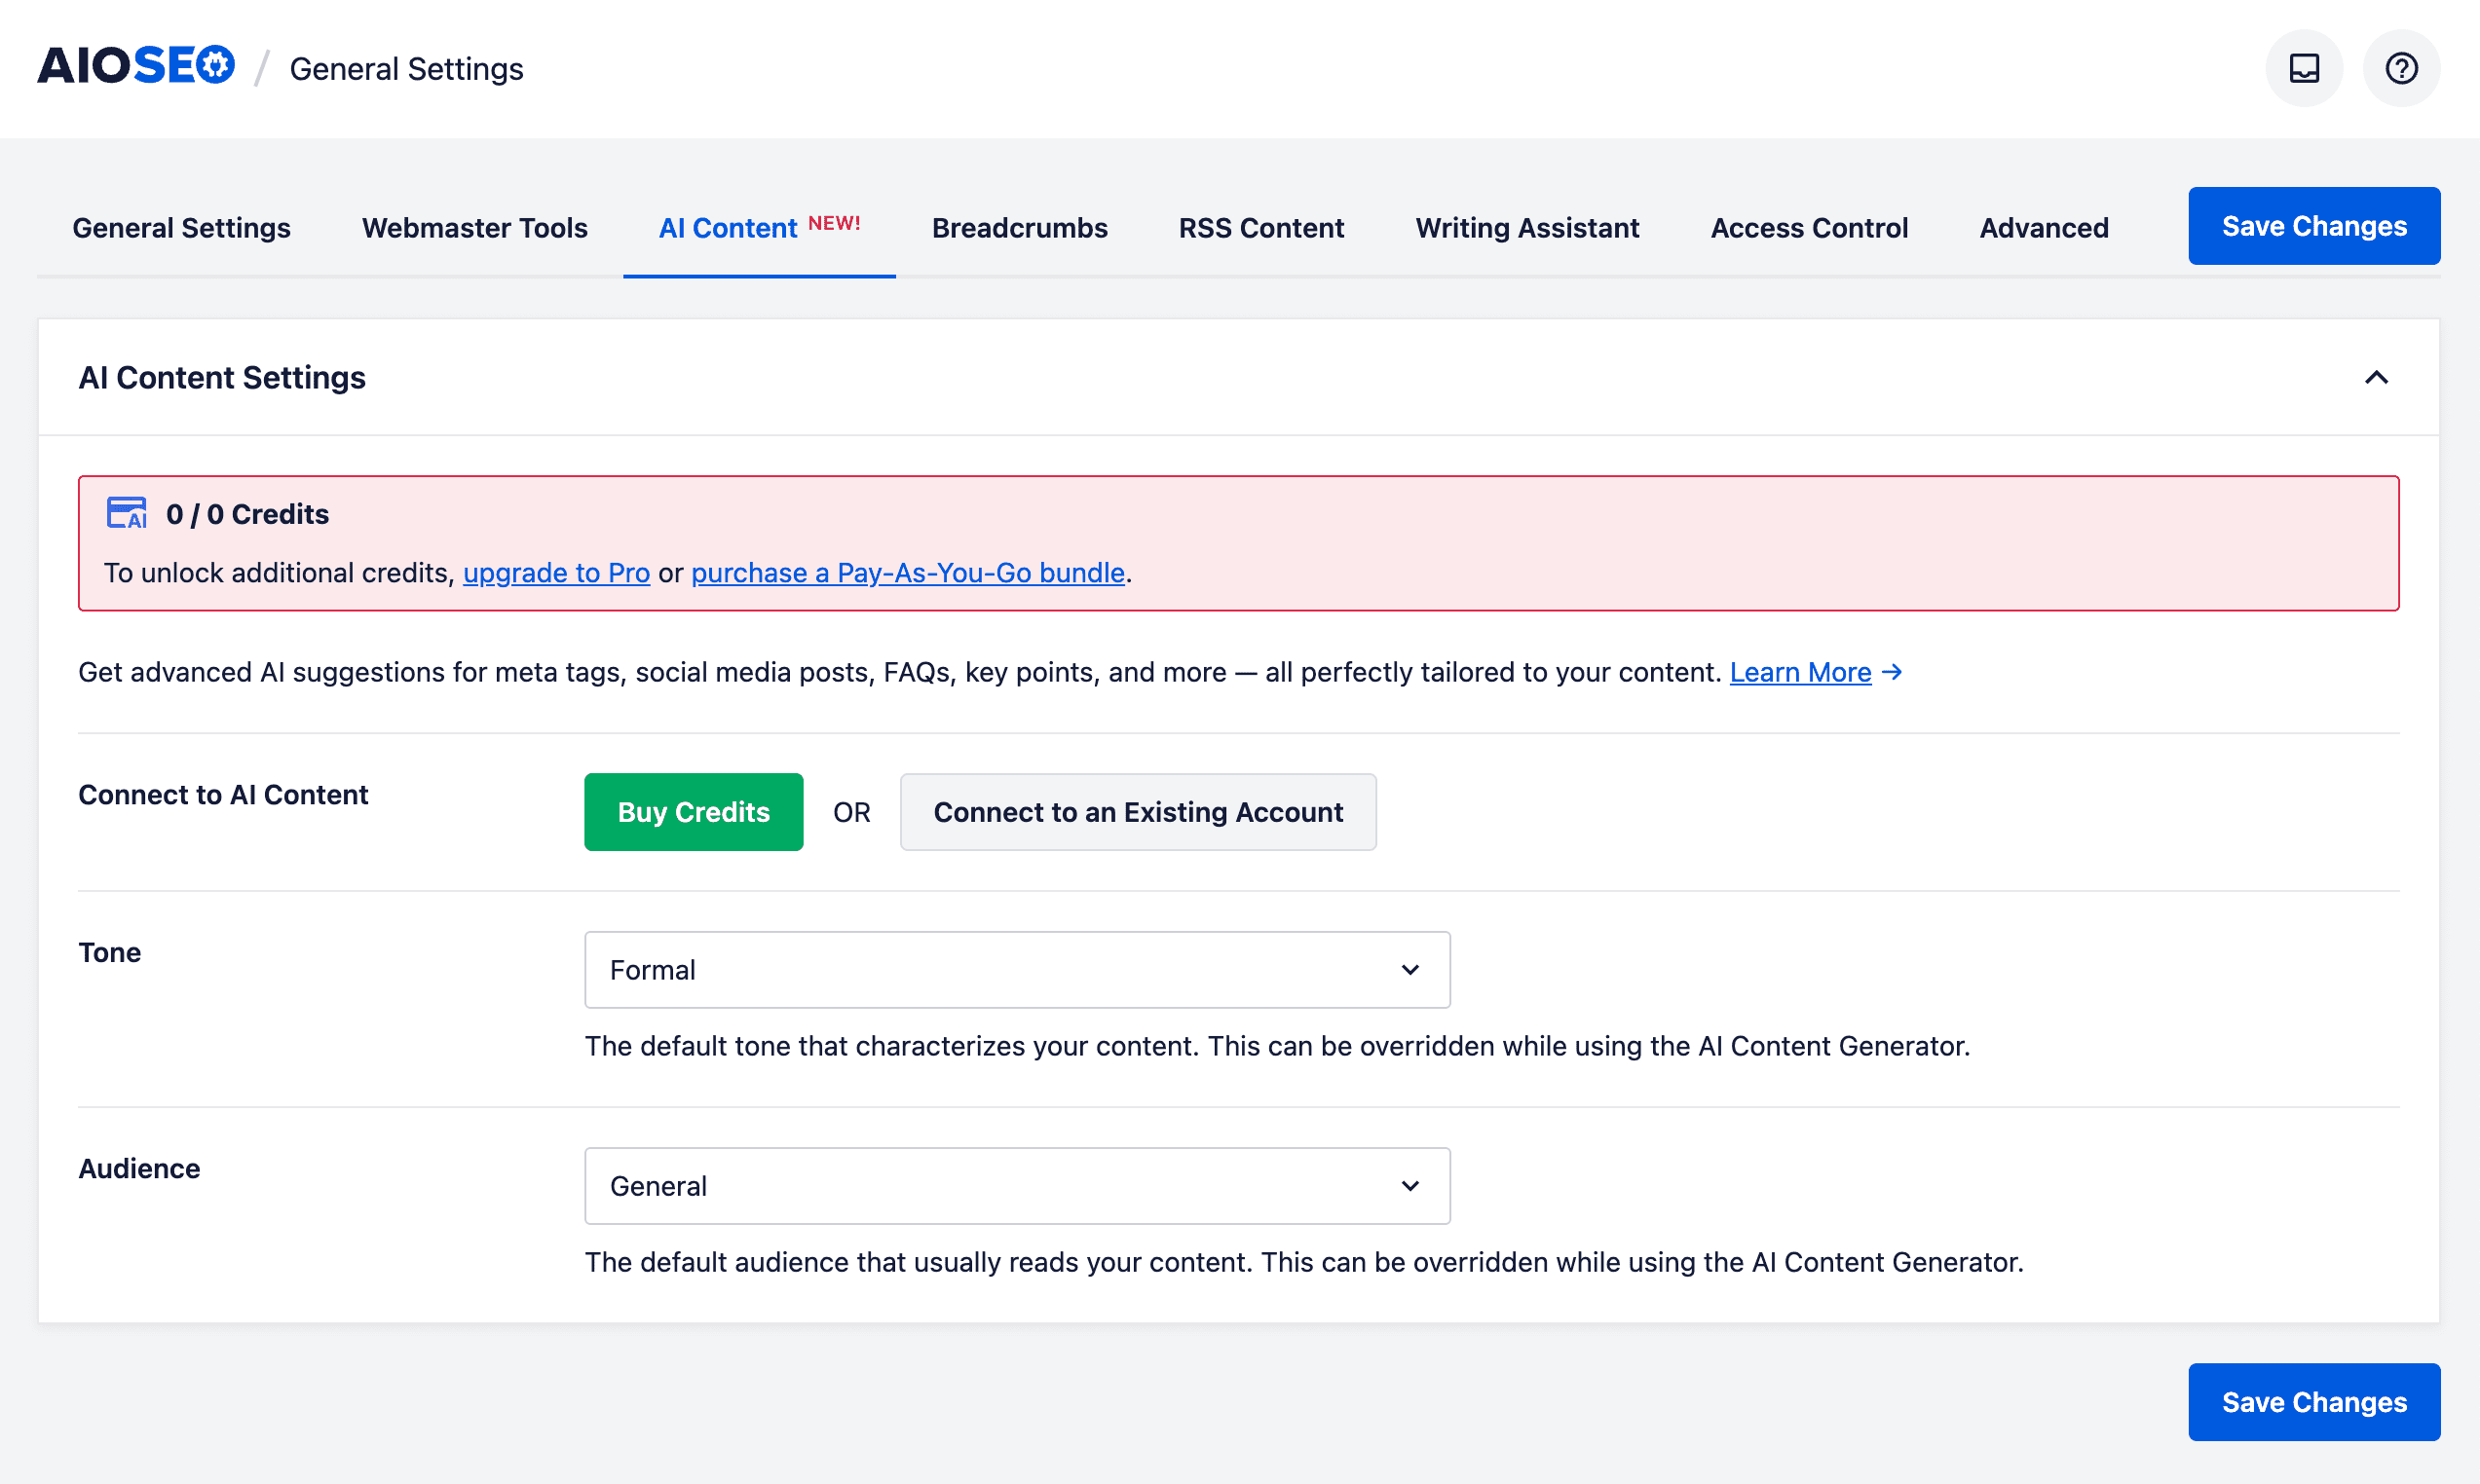
Task: Switch to the Webmaster Tools tab
Action: 474,228
